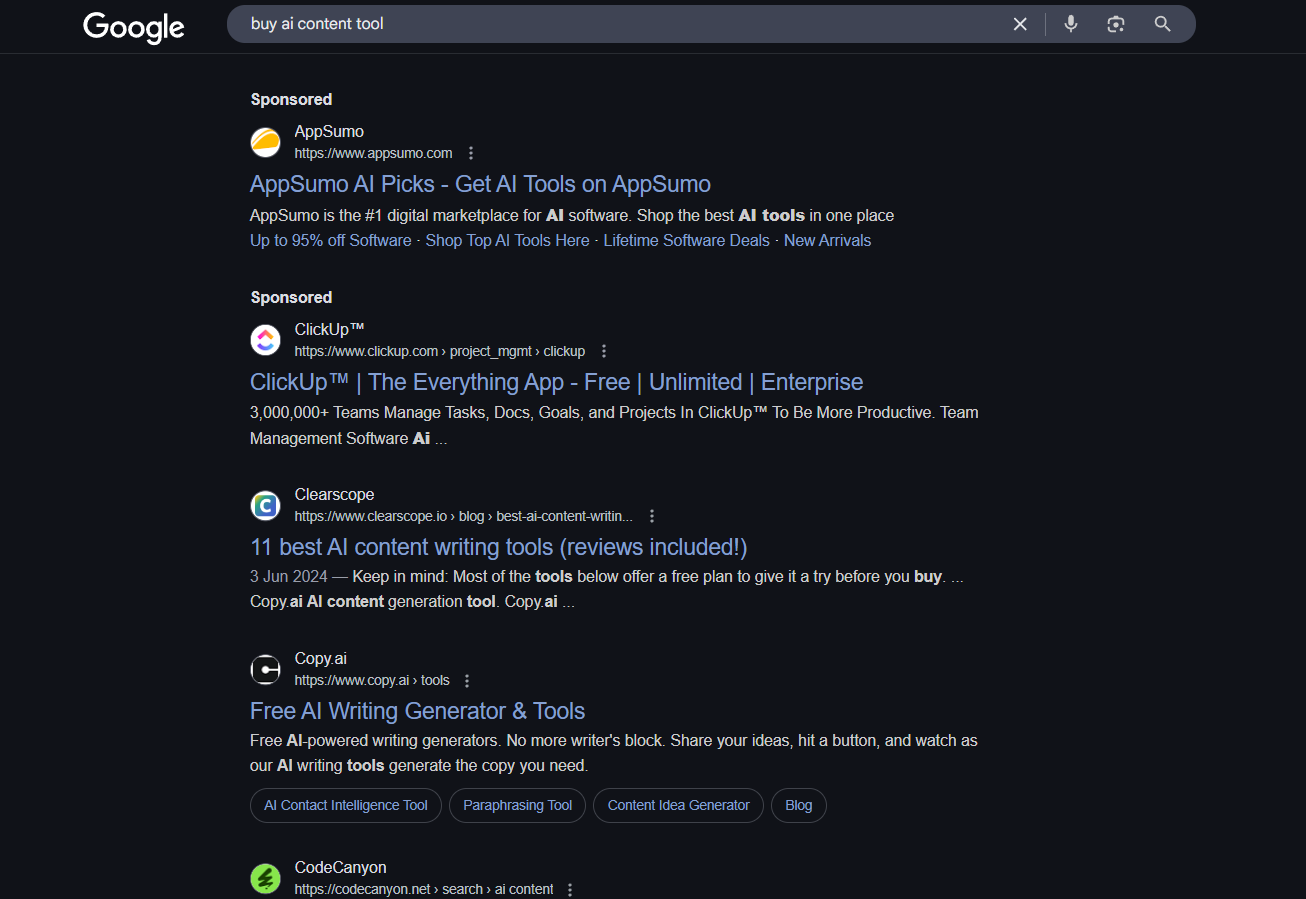Viewport: 1306px width, 899px height.
Task: Click the copy.ai › tools URL text
Action: [x=372, y=680]
